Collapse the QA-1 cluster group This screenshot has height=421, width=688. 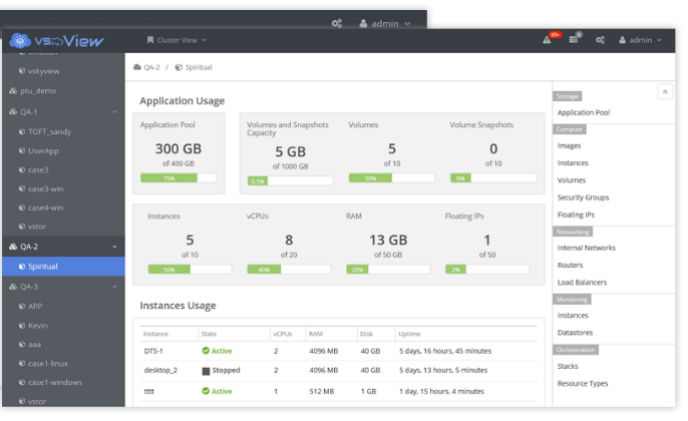115,112
